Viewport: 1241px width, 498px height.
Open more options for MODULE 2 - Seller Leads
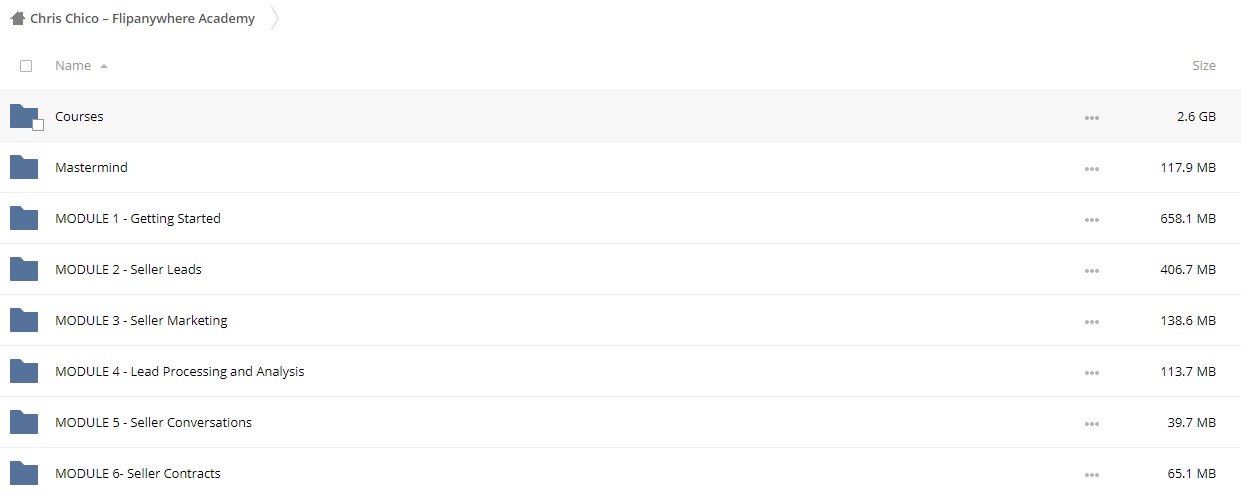(x=1091, y=271)
